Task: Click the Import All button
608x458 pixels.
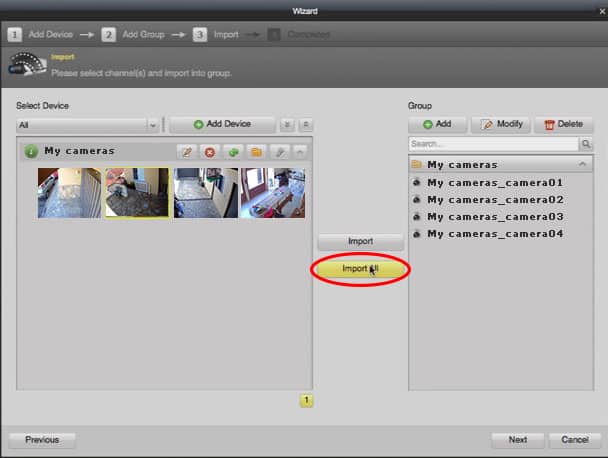Action: click(x=360, y=269)
